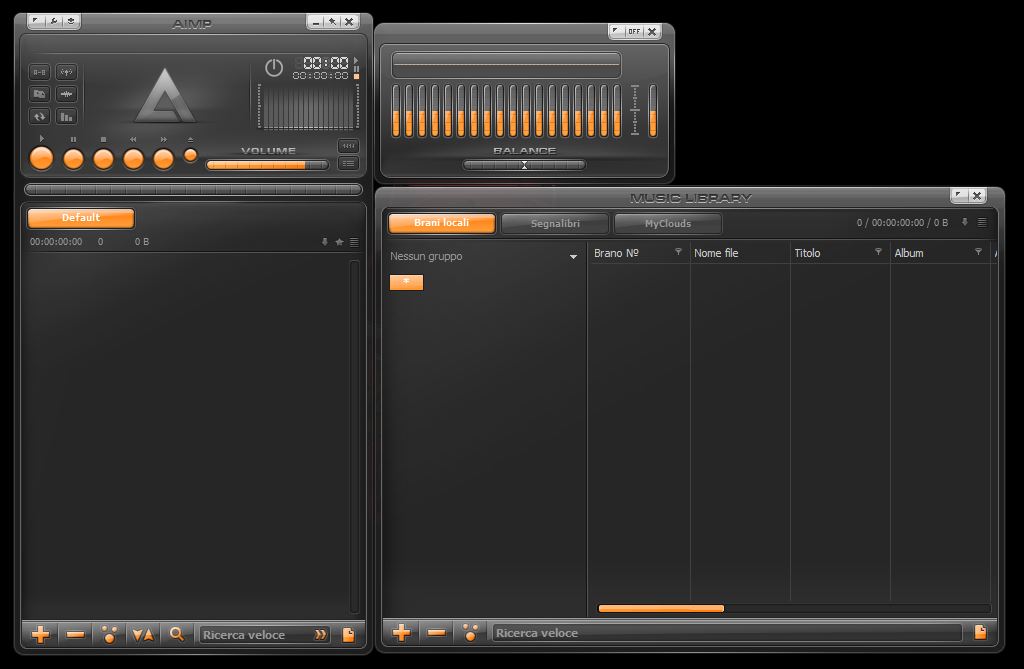Click the equalizer curve display
The height and width of the screenshot is (669, 1024).
[506, 65]
